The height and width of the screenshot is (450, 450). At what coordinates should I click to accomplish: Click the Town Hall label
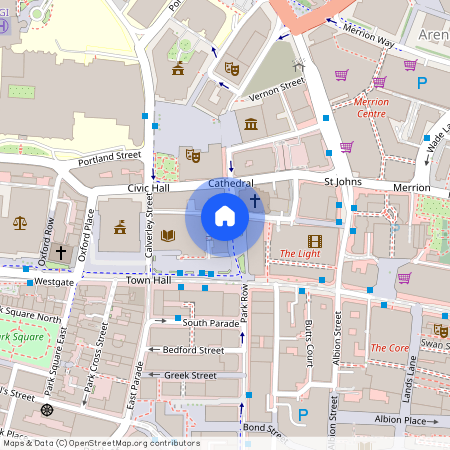(149, 280)
